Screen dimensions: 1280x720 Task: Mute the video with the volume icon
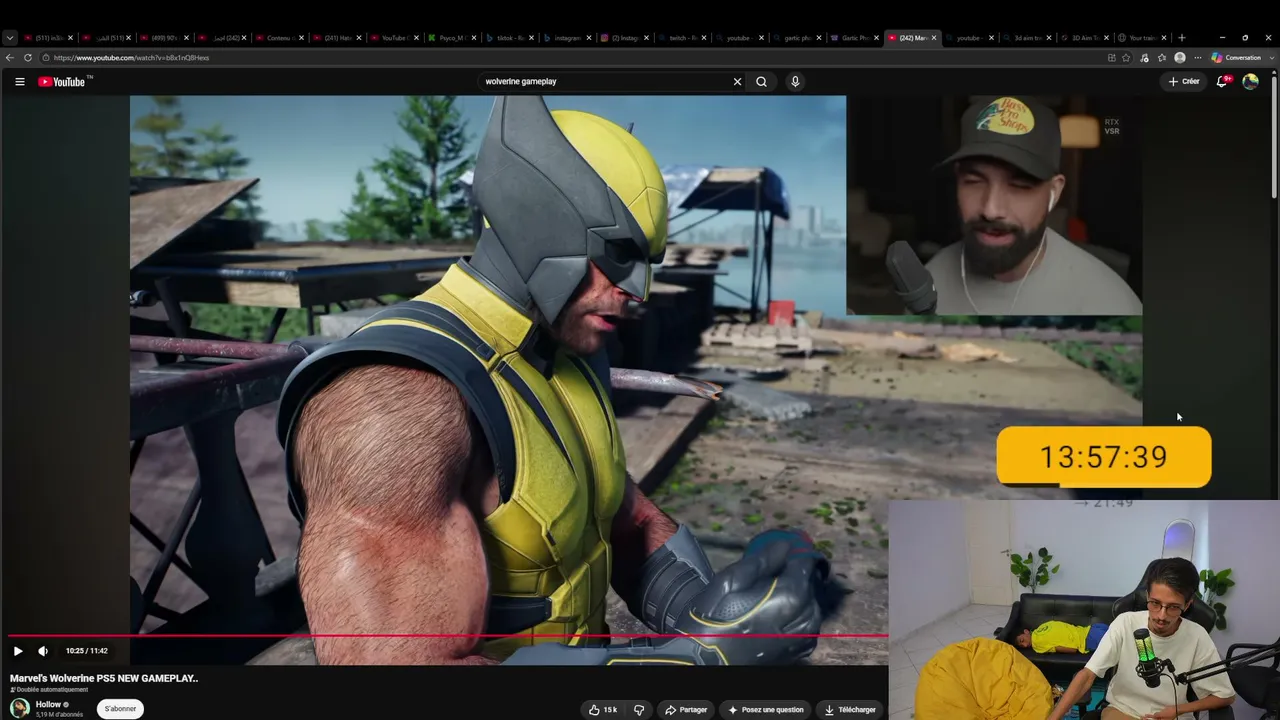click(x=43, y=651)
